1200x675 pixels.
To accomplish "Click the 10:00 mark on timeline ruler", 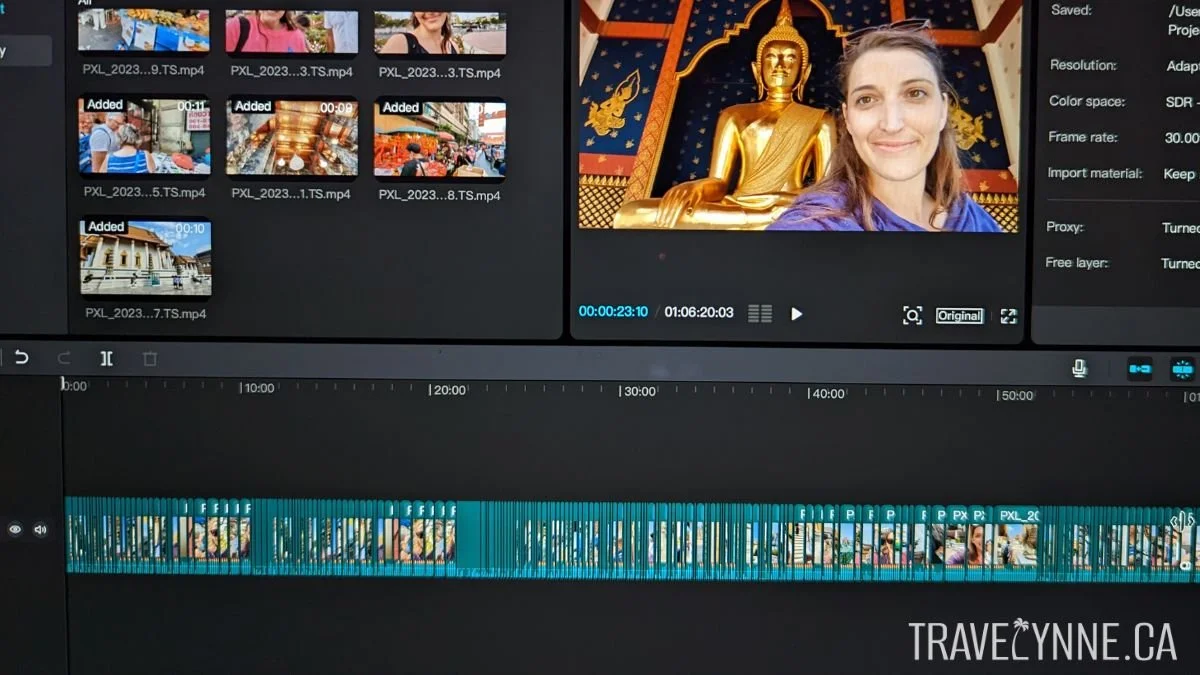I will (259, 388).
